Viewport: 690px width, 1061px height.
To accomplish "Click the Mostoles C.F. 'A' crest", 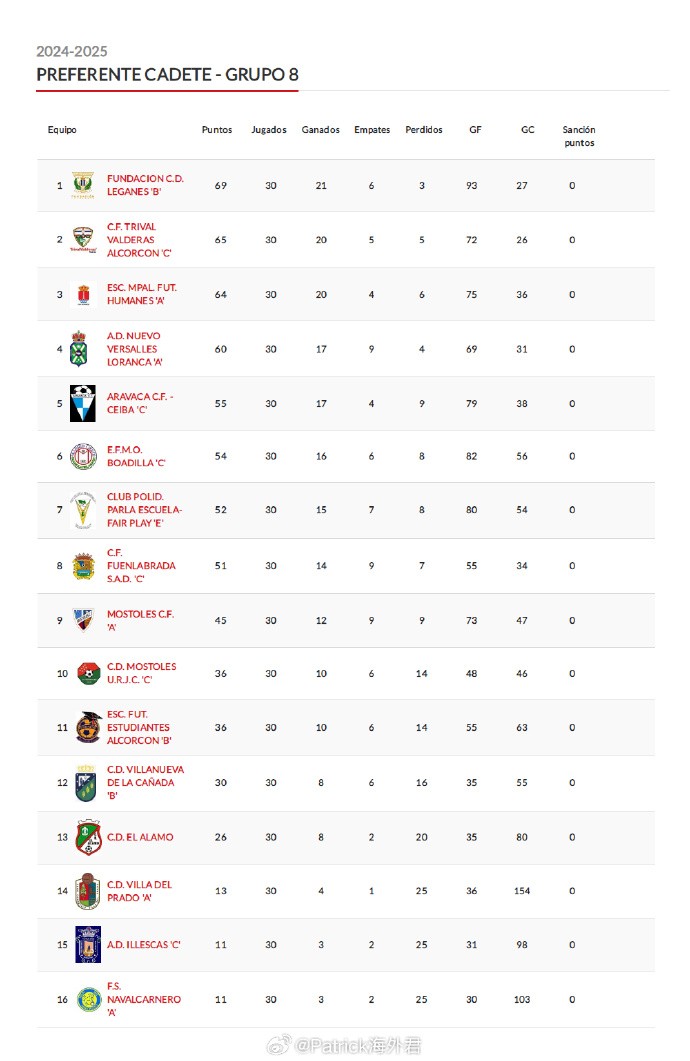I will pyautogui.click(x=83, y=620).
